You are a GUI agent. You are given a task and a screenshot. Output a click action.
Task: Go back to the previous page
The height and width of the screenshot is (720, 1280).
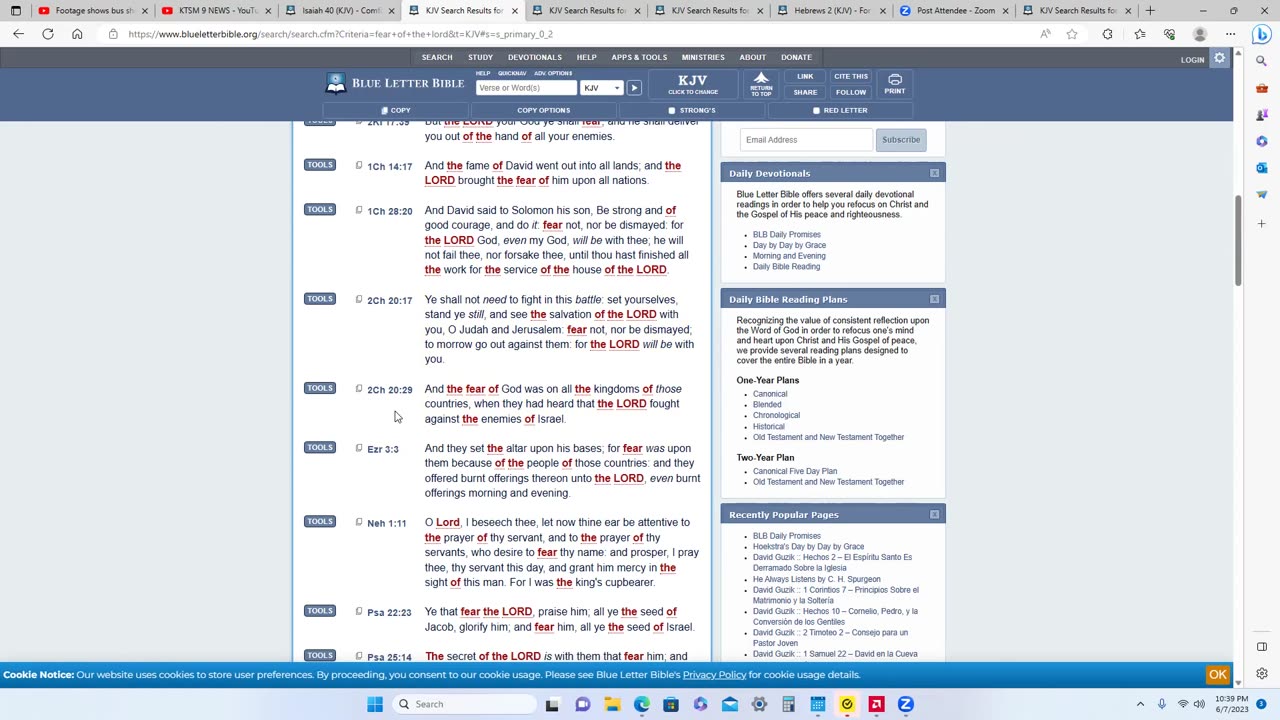tap(18, 34)
